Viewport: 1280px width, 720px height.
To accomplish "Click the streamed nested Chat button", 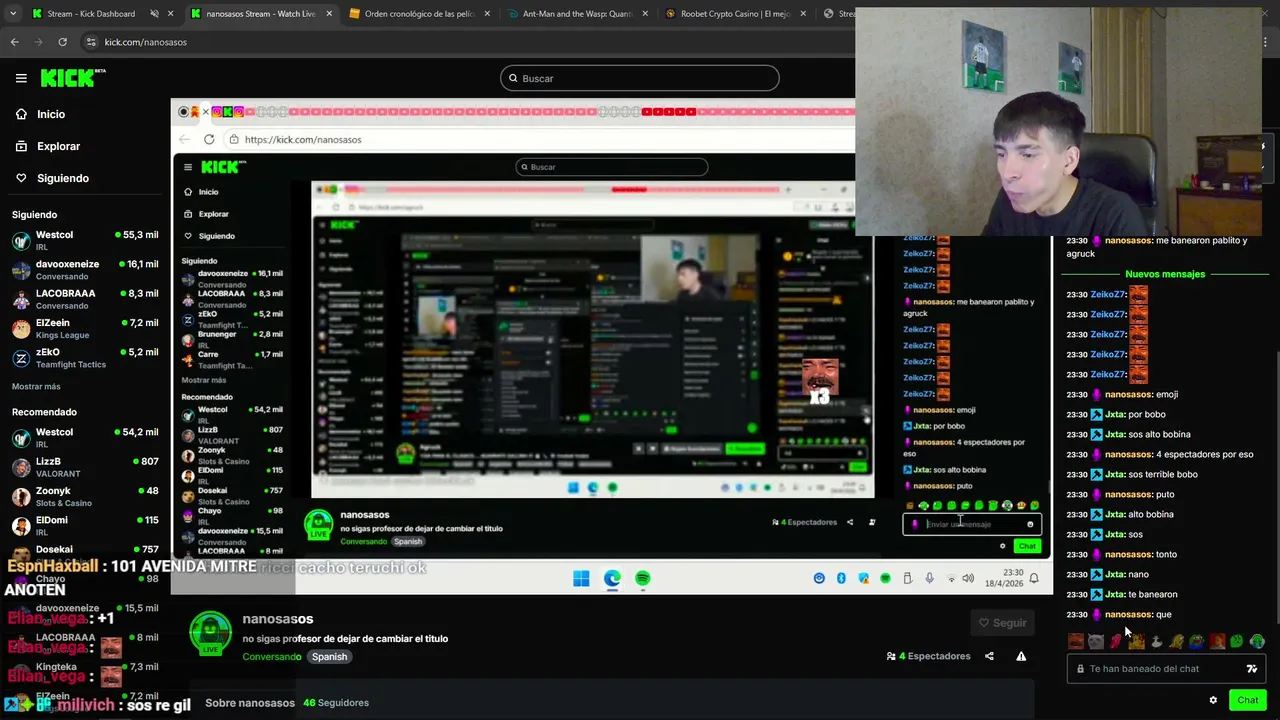I will [x=1027, y=546].
